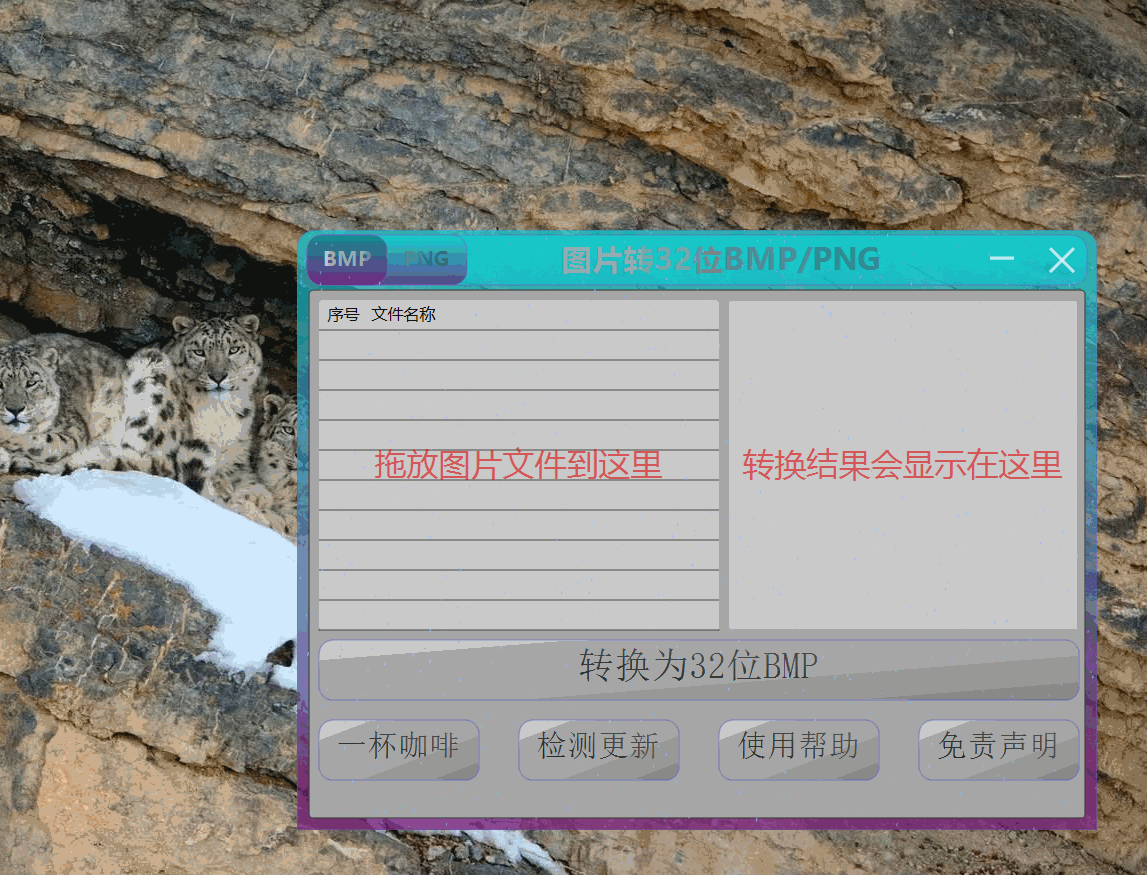Click the empty area below bottom buttons
The width and height of the screenshot is (1147, 875).
point(697,799)
